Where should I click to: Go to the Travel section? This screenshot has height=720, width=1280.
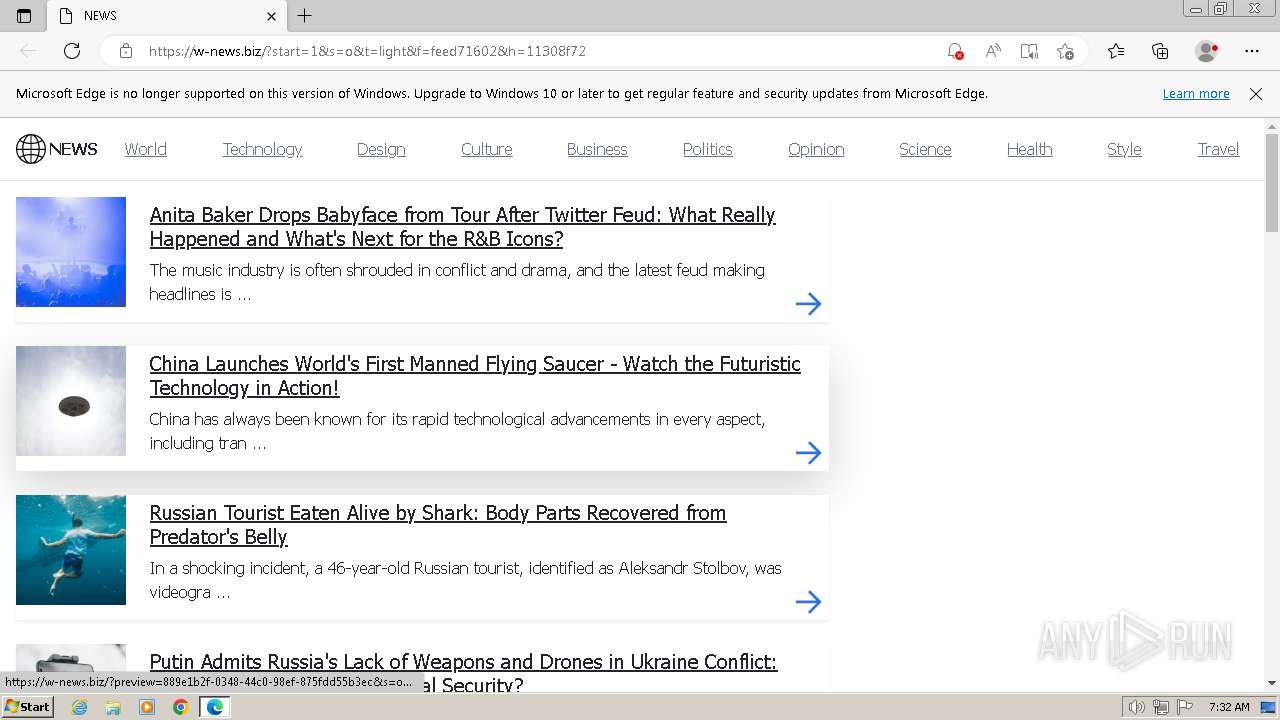[1218, 149]
